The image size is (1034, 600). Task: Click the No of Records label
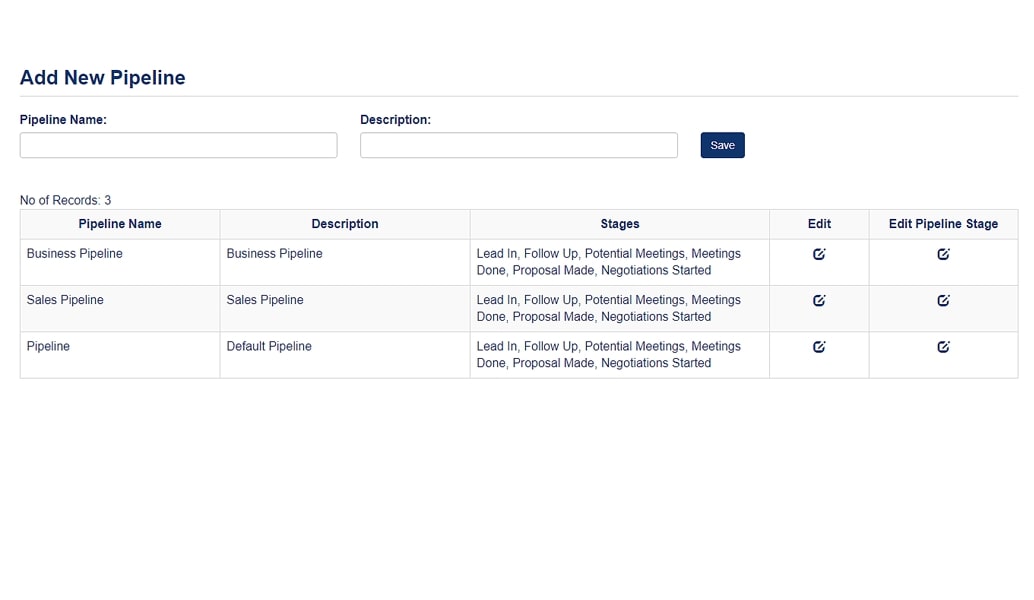point(64,200)
